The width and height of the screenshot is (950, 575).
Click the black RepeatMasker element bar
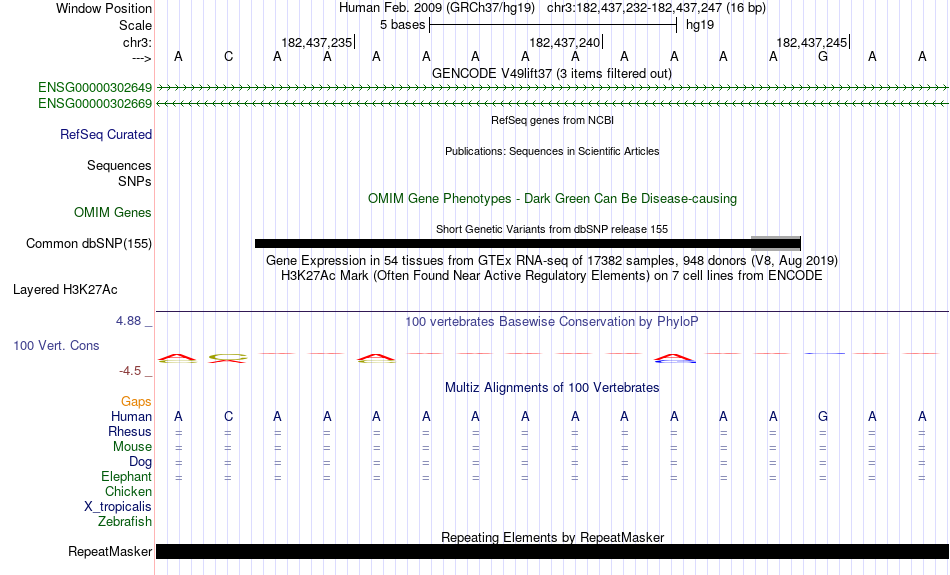[x=553, y=551]
